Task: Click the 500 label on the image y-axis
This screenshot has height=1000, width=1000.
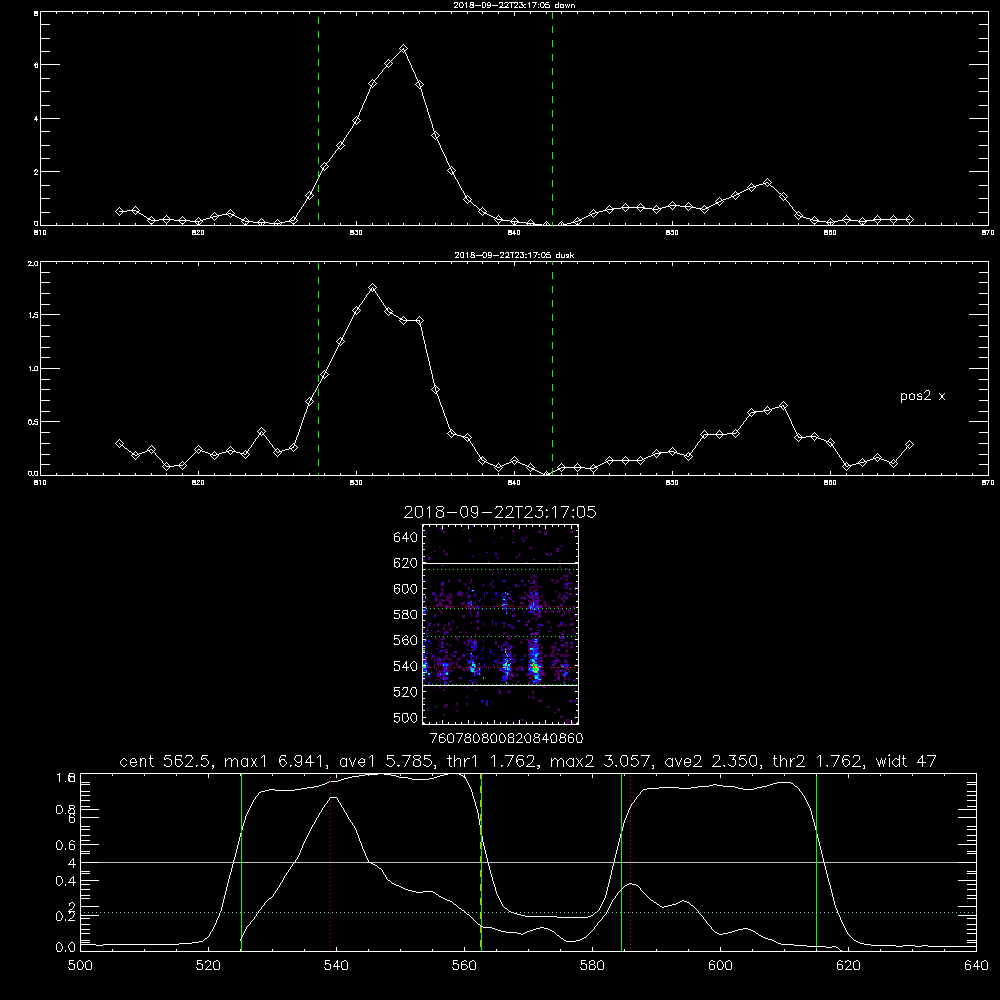Action: [x=406, y=717]
